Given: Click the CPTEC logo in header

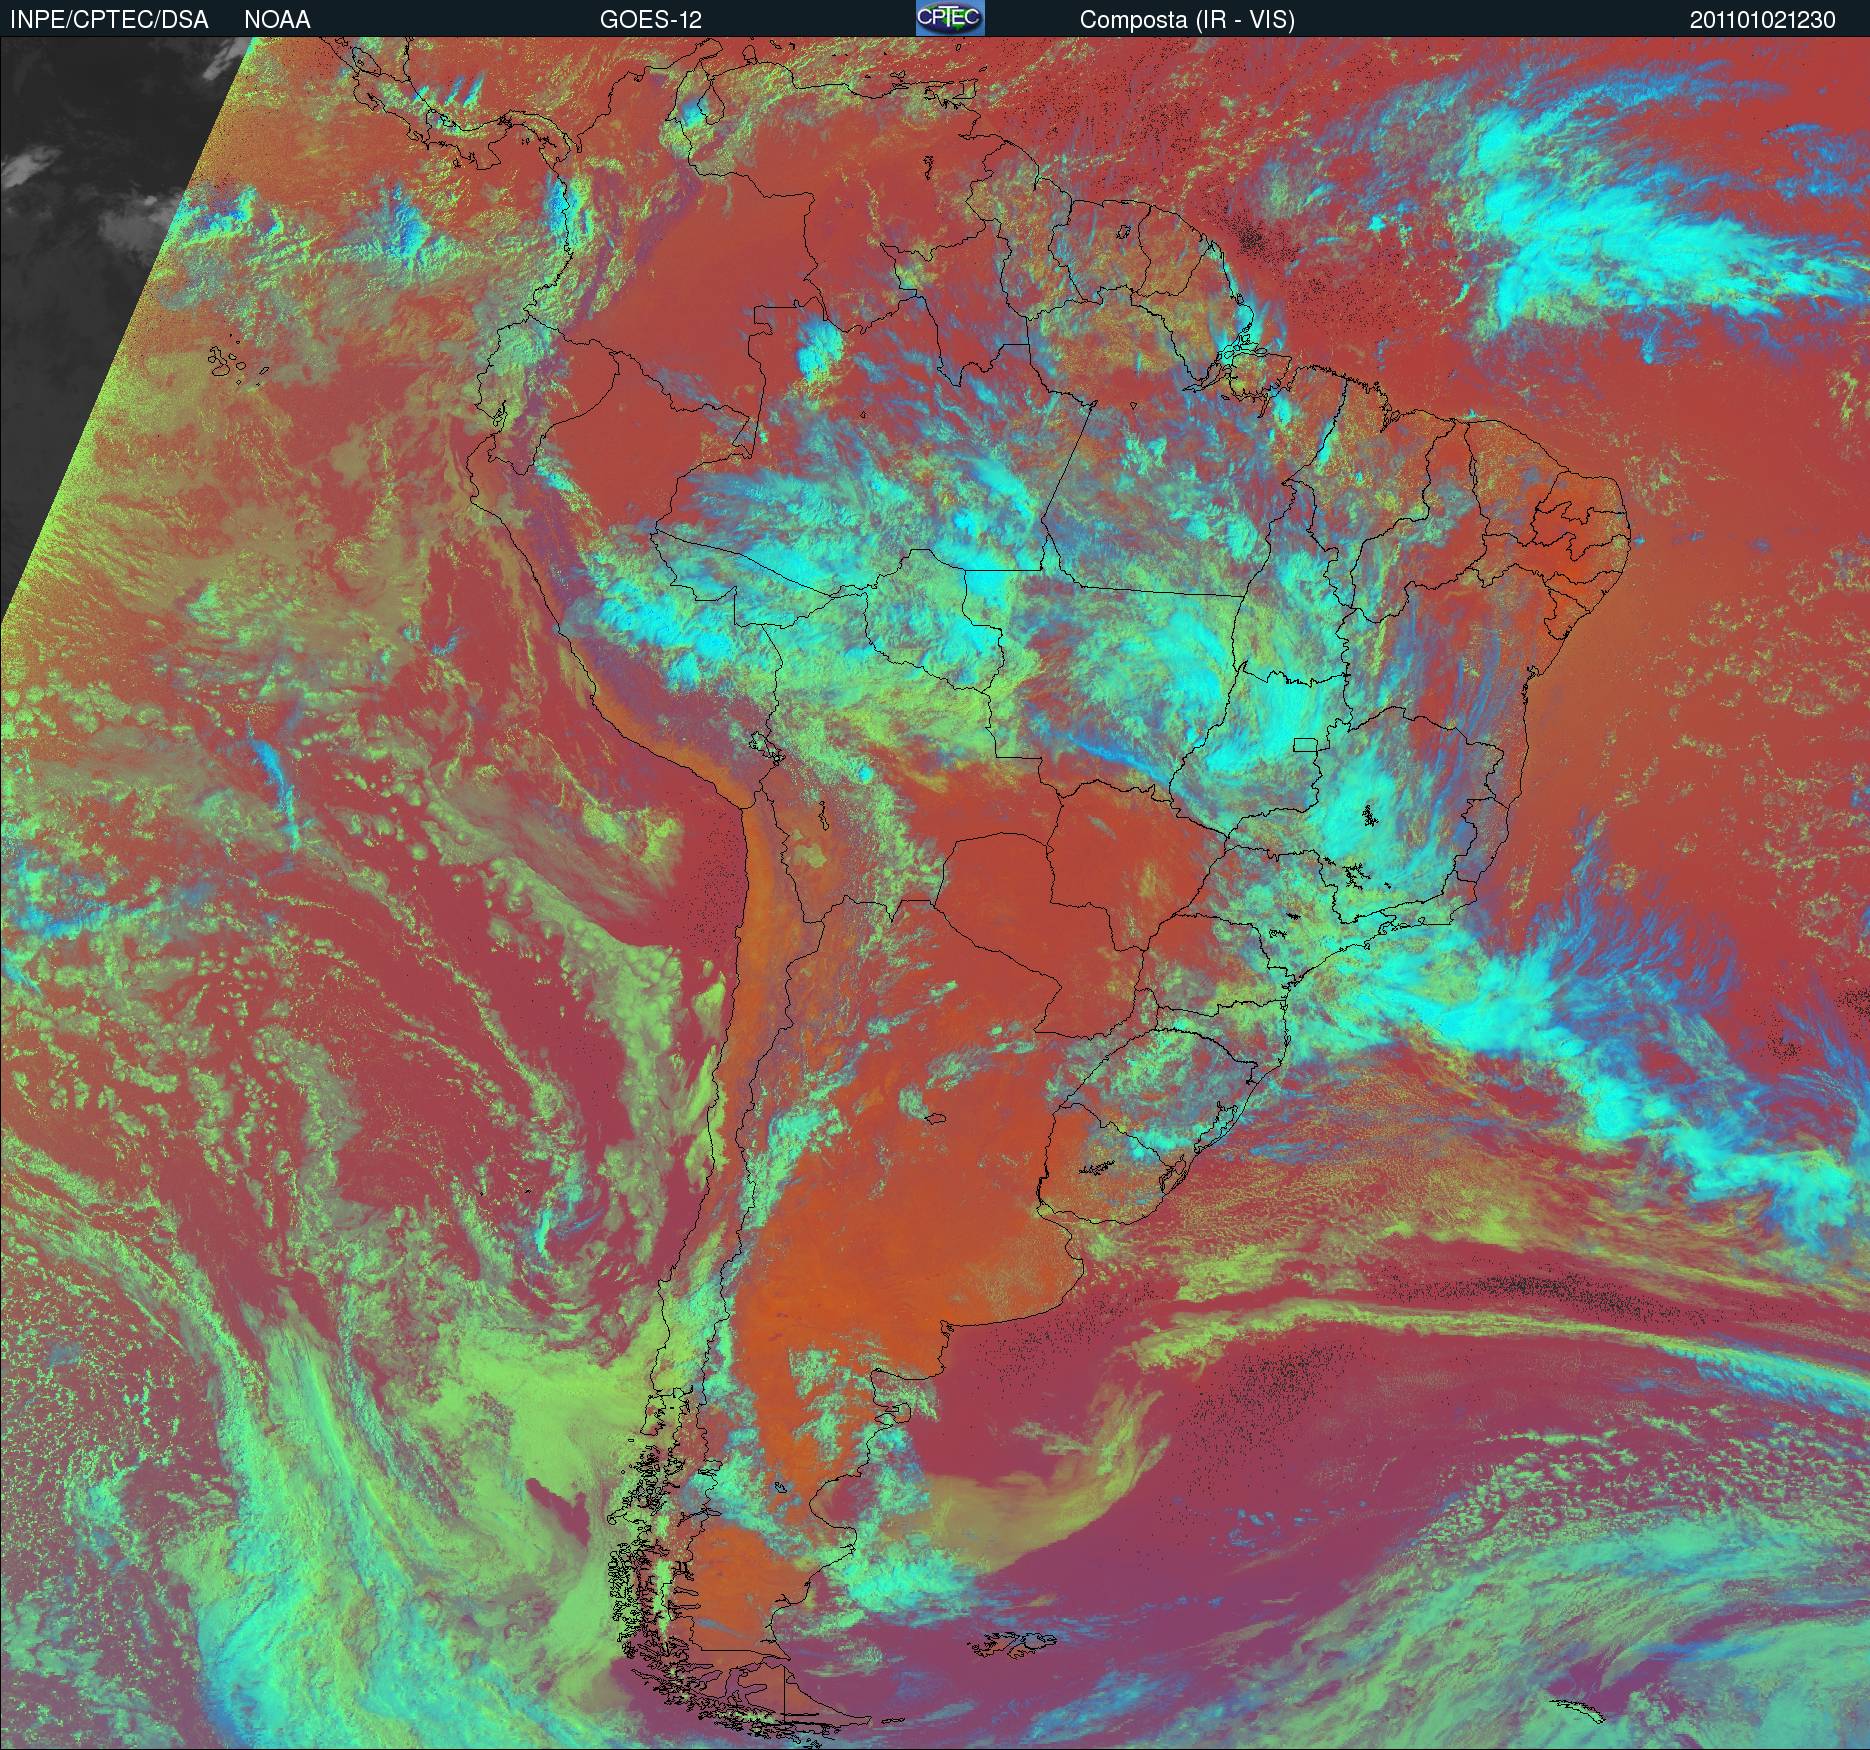Looking at the screenshot, I should [x=950, y=18].
